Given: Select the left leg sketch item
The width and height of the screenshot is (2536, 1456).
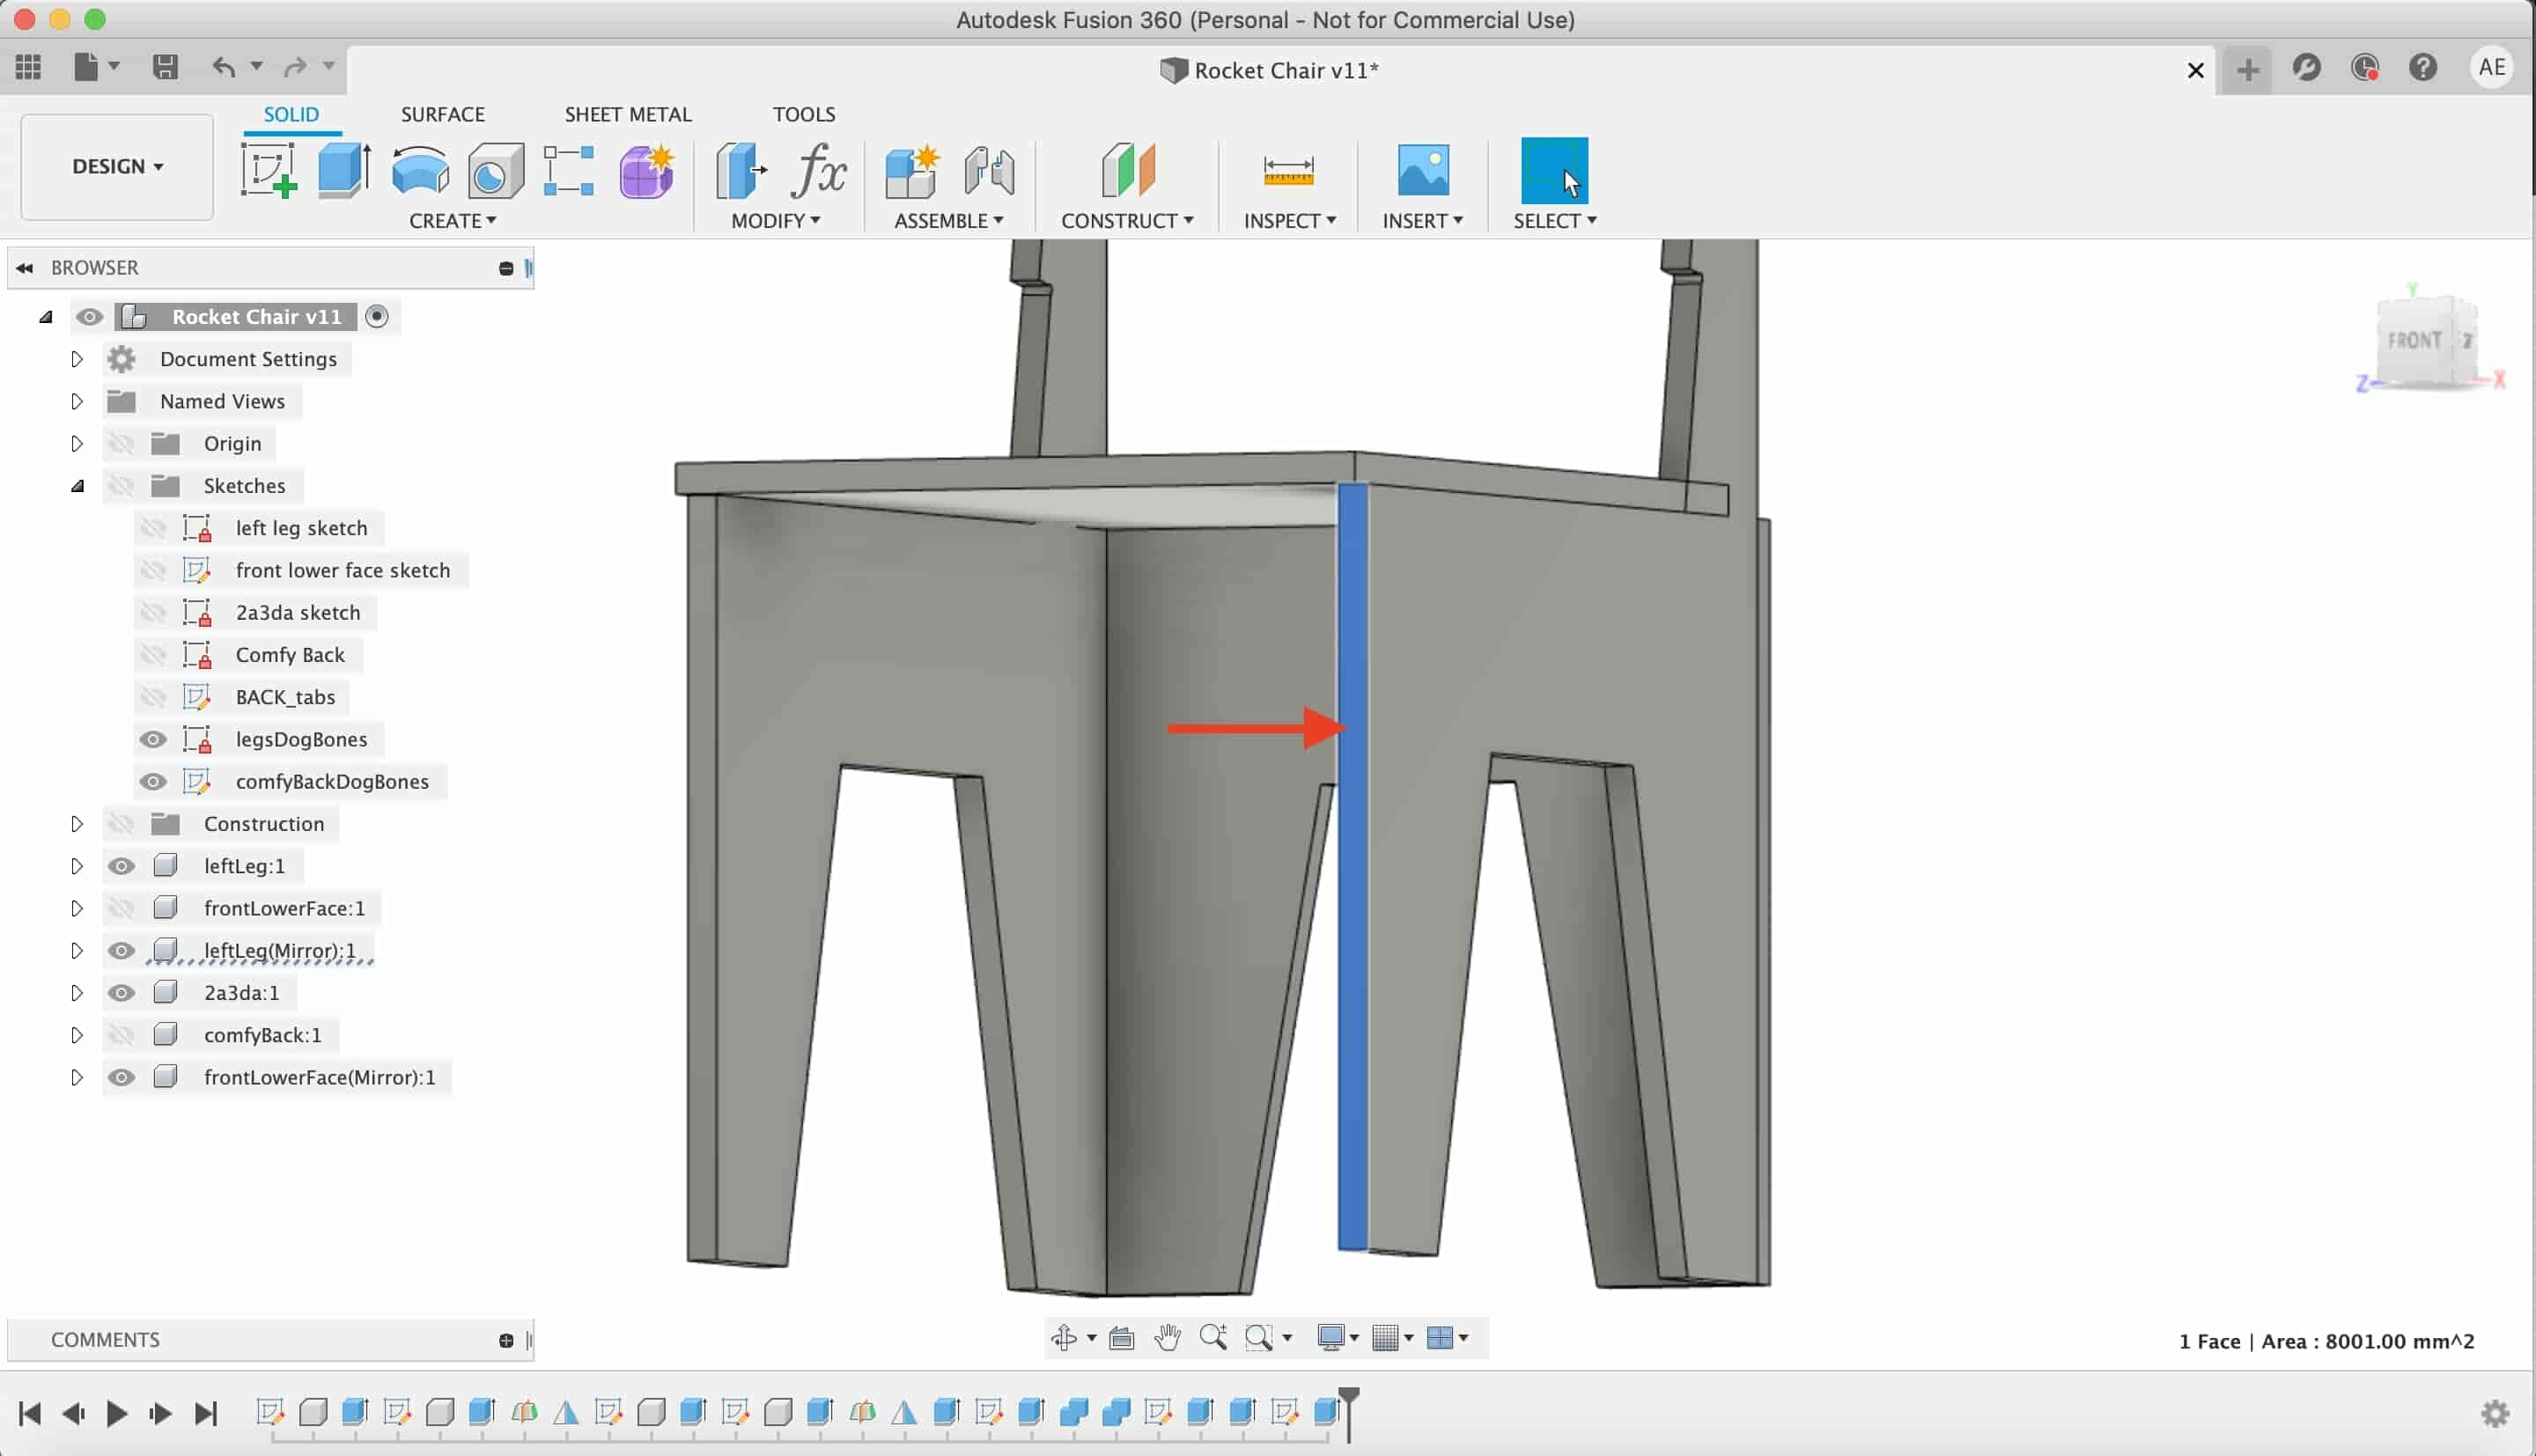Looking at the screenshot, I should 301,528.
